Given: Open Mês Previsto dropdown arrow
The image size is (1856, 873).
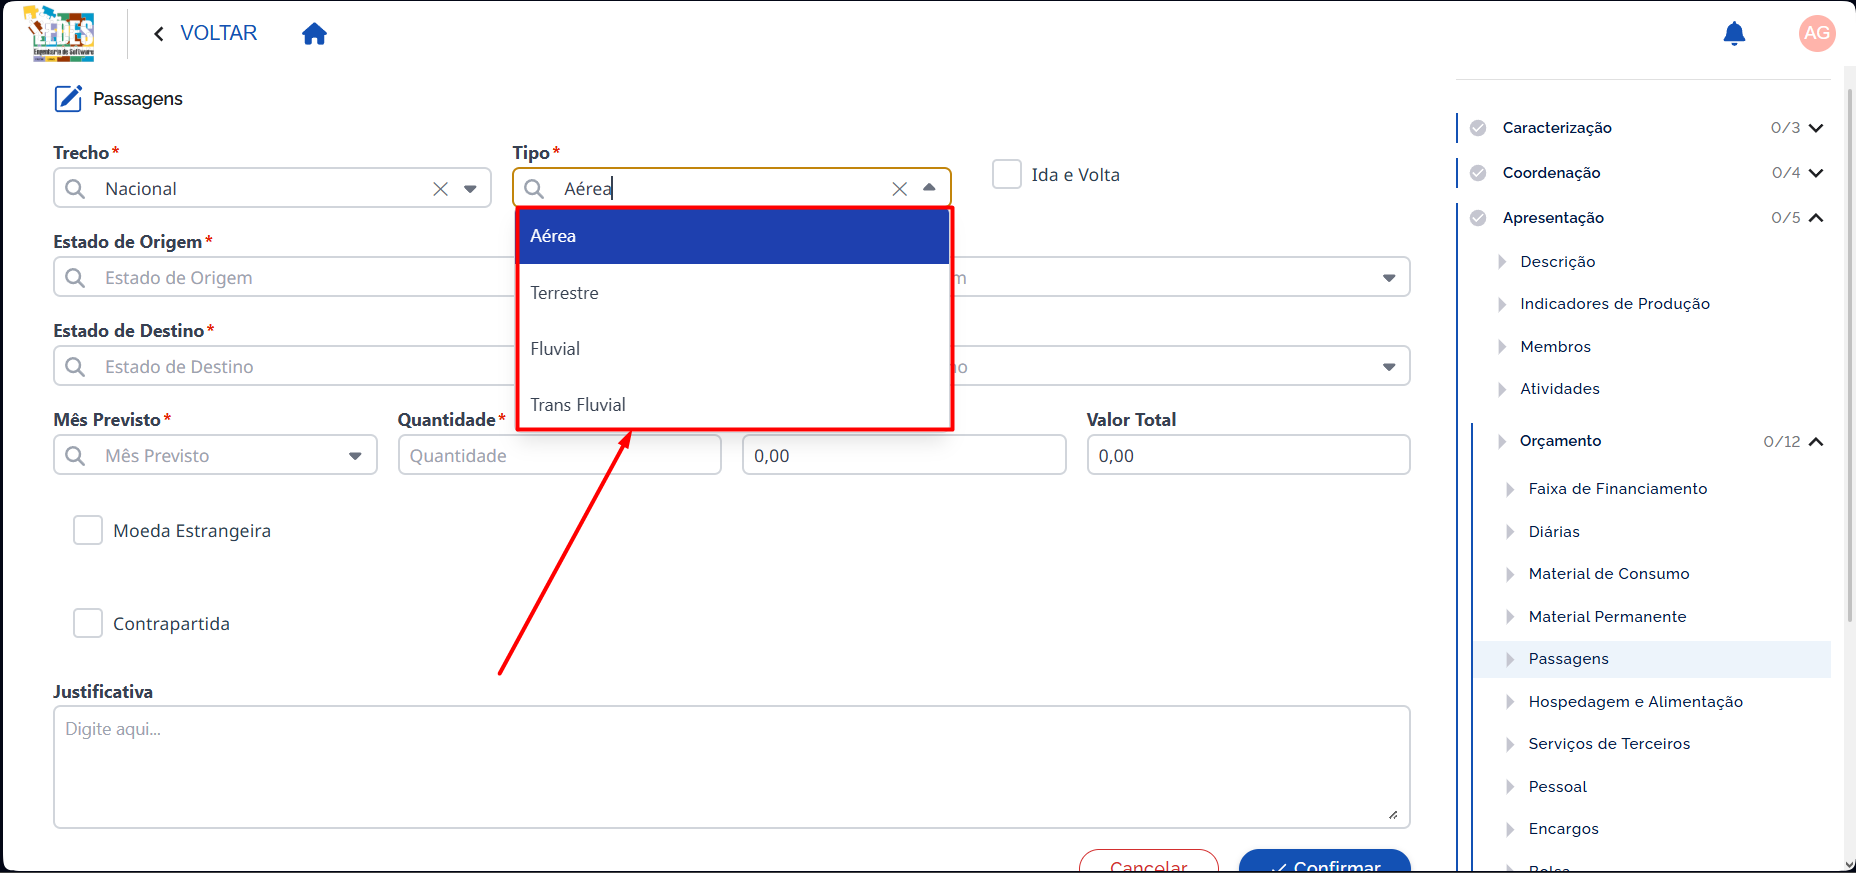Looking at the screenshot, I should tap(355, 456).
